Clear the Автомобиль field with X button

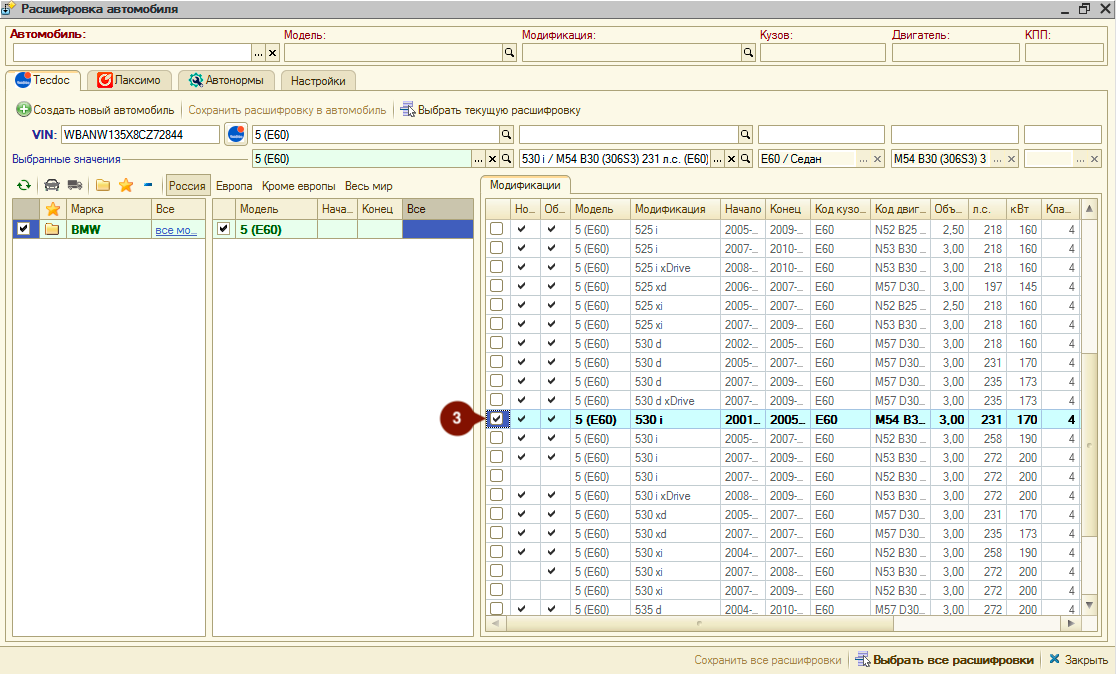273,53
